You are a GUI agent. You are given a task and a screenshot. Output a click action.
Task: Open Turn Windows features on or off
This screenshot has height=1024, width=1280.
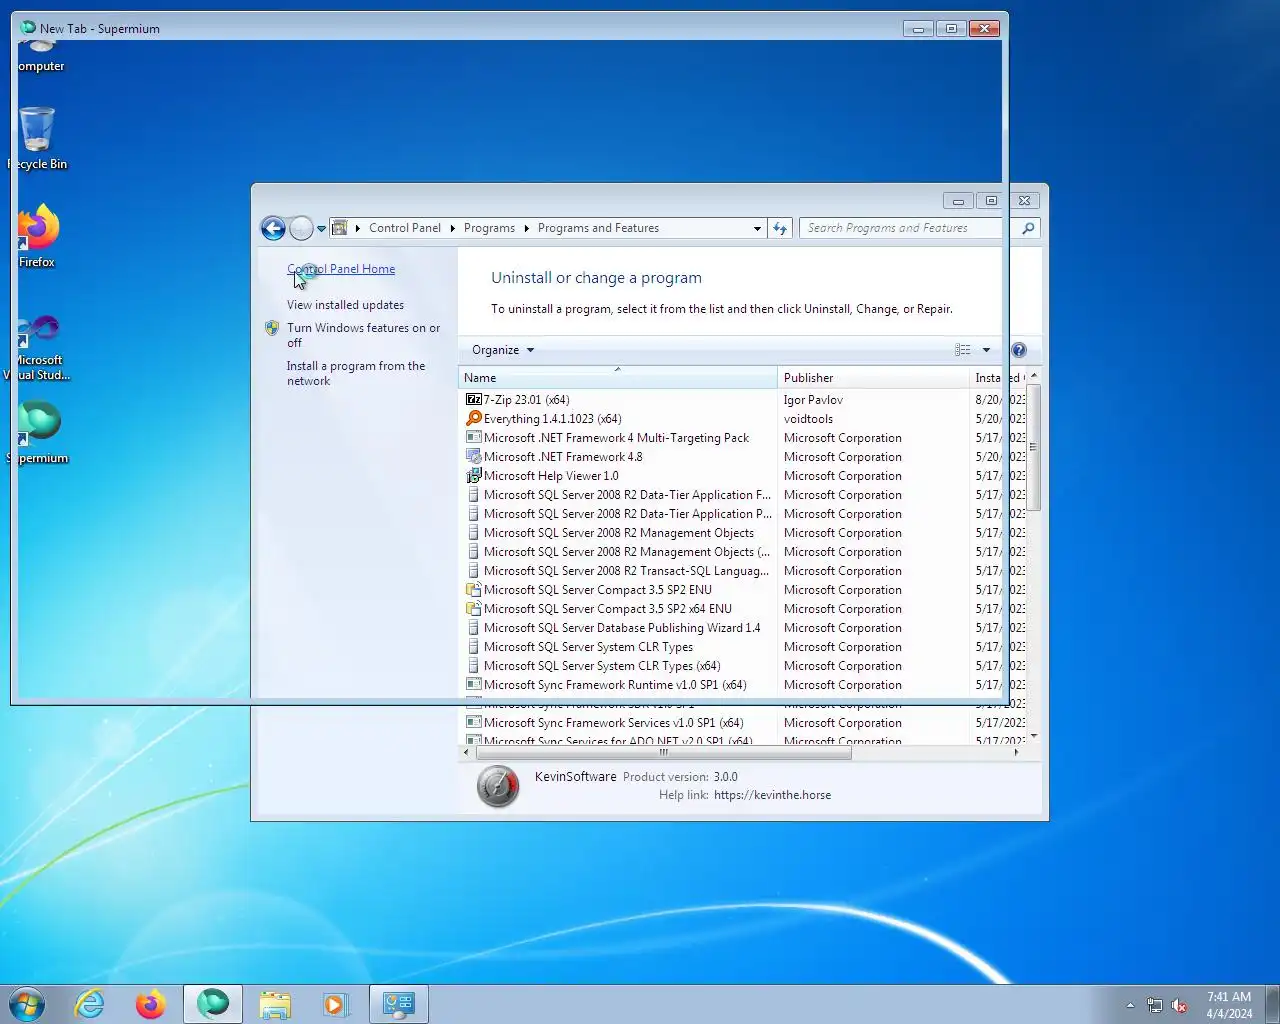click(x=363, y=335)
